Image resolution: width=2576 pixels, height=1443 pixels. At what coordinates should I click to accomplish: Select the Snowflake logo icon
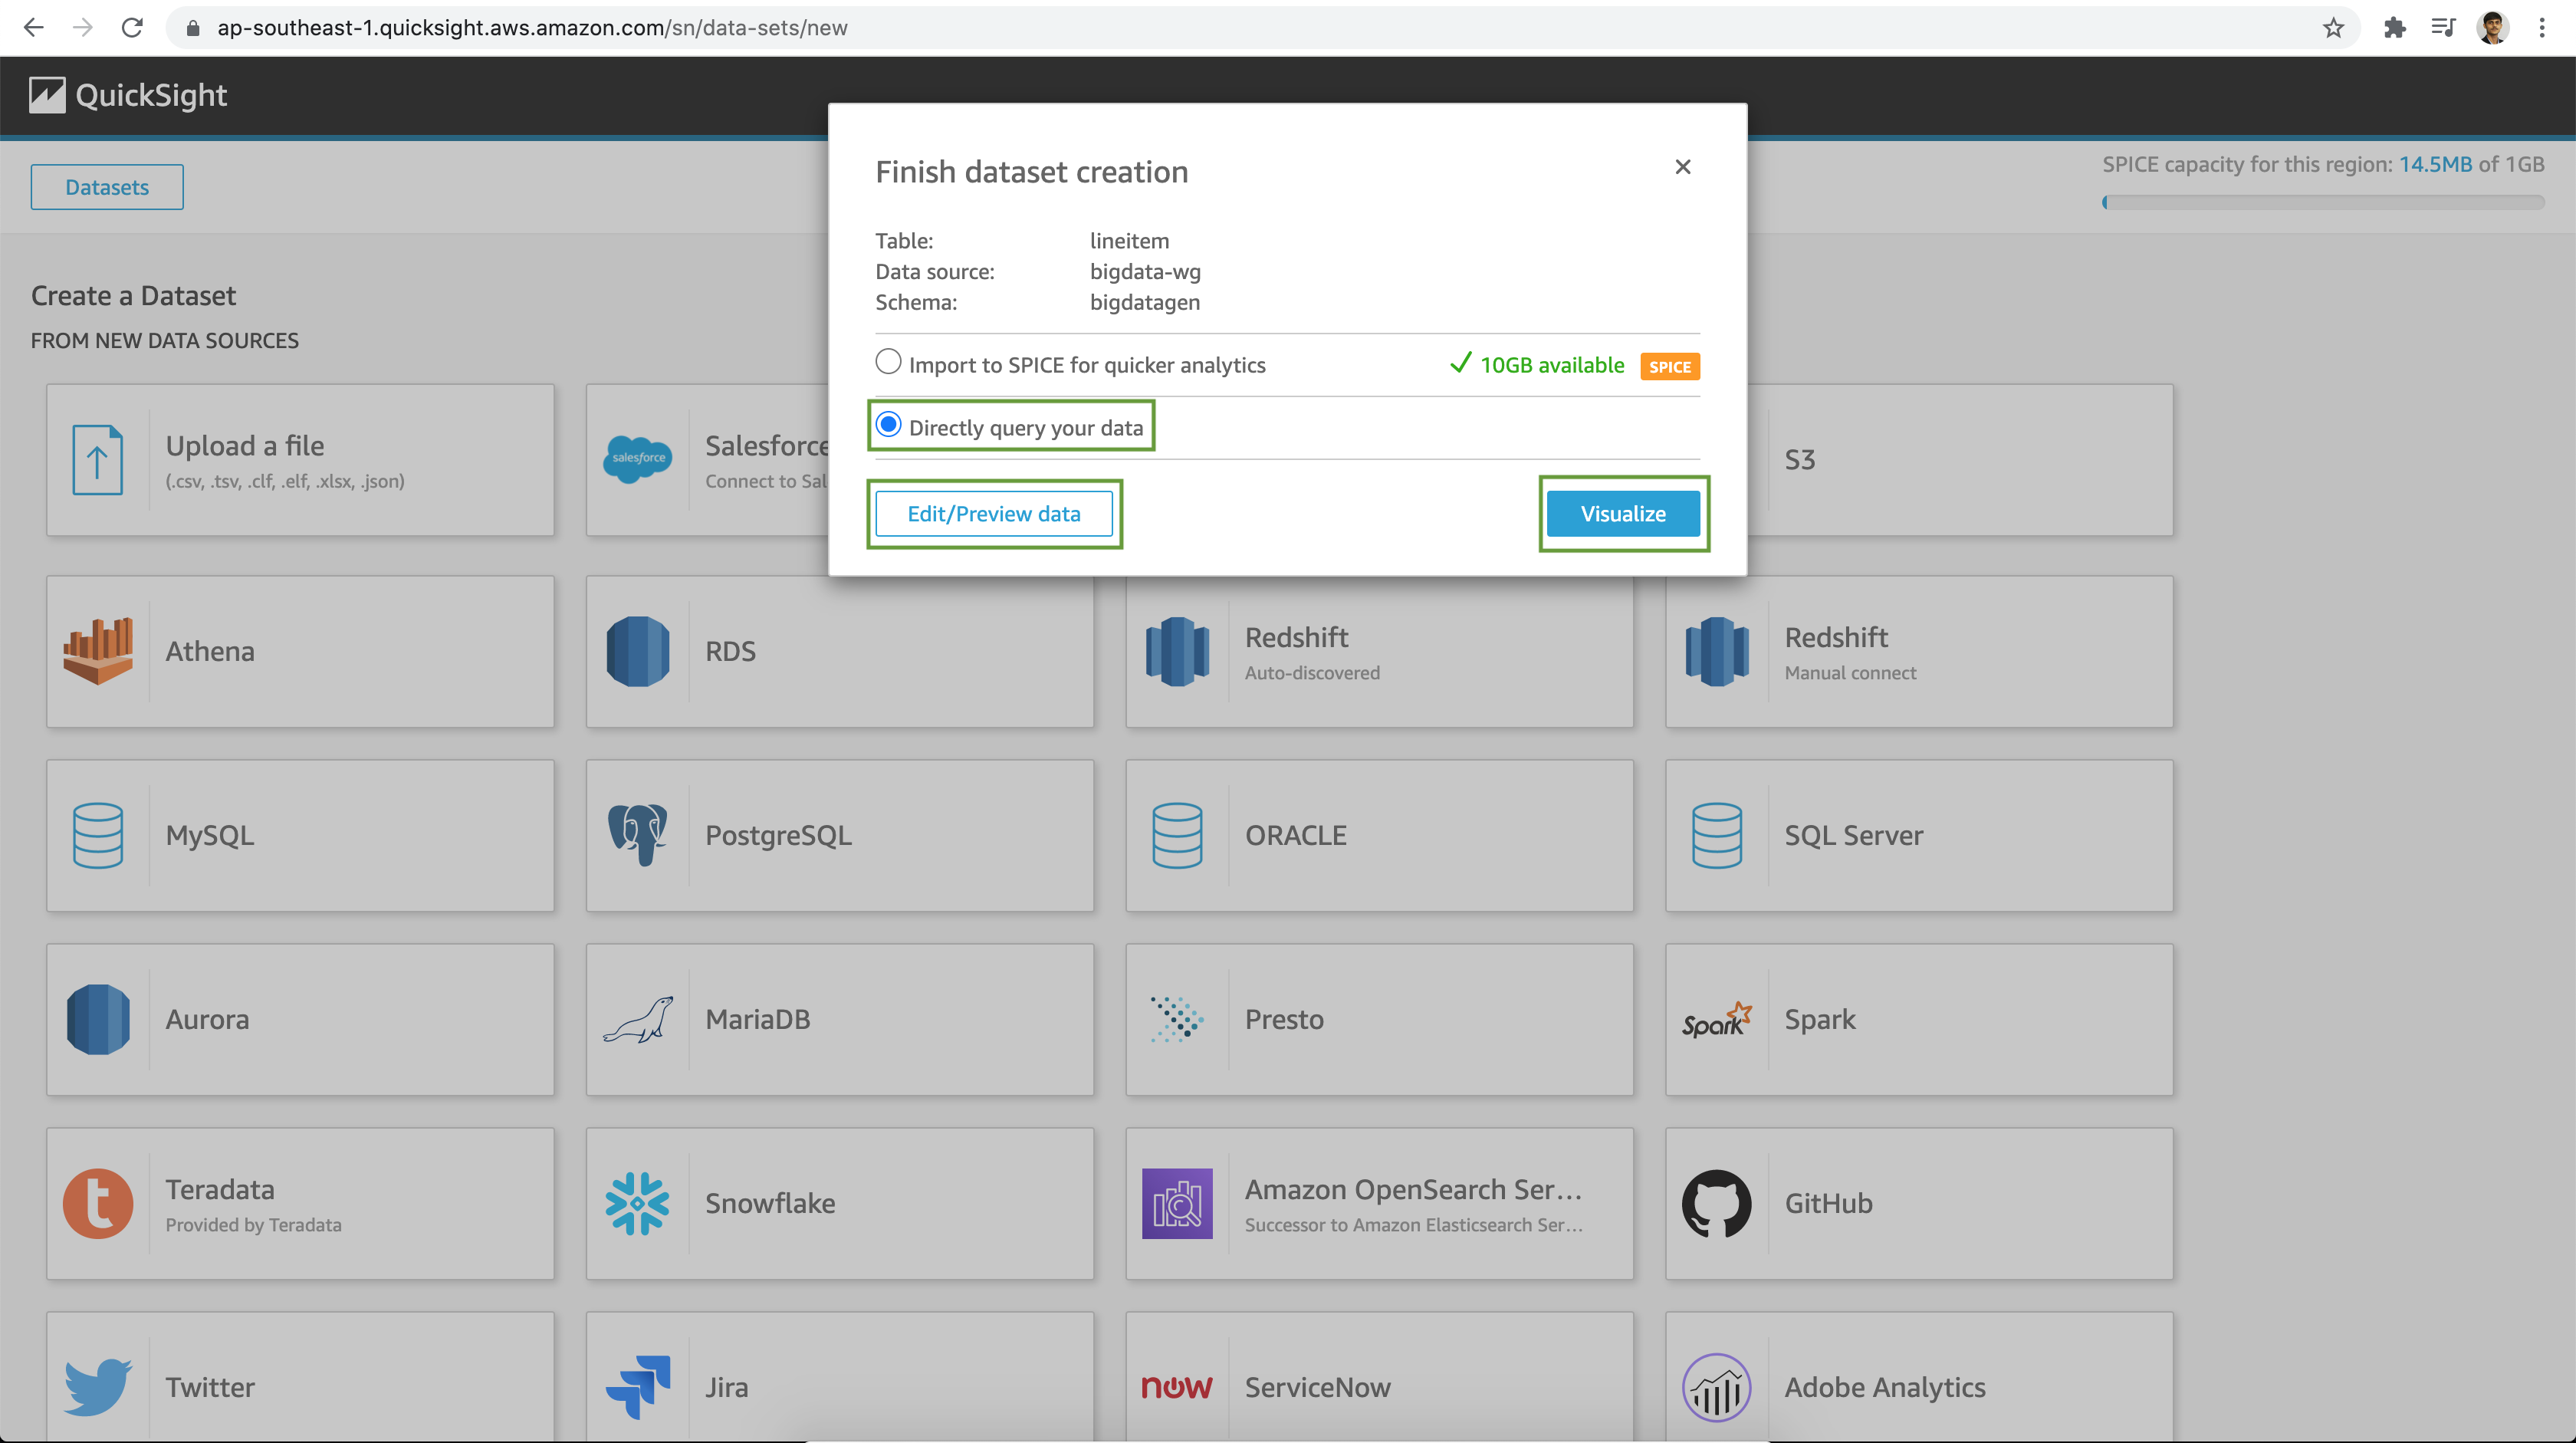point(638,1203)
